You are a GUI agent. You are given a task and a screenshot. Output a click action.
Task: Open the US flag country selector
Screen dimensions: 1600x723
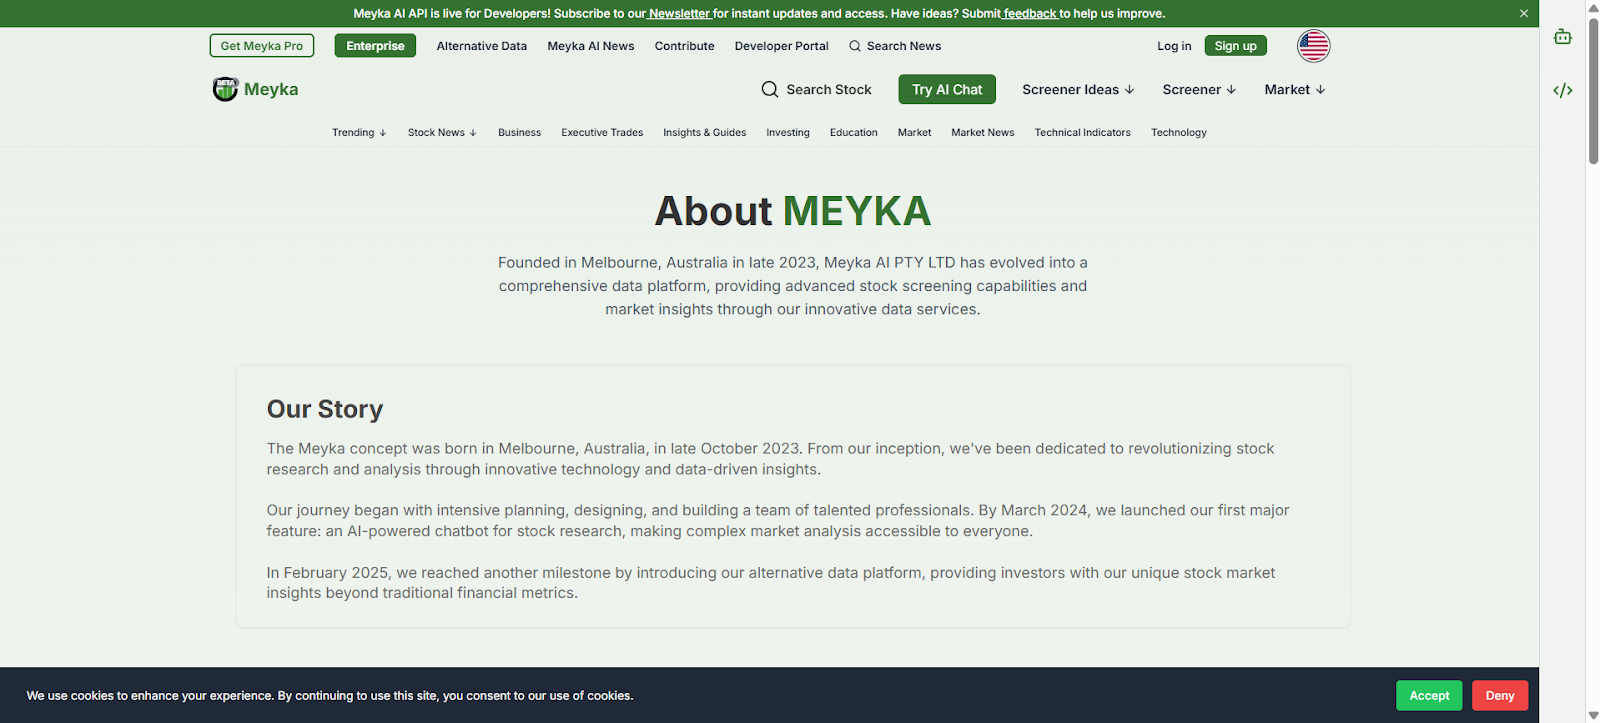(1313, 46)
